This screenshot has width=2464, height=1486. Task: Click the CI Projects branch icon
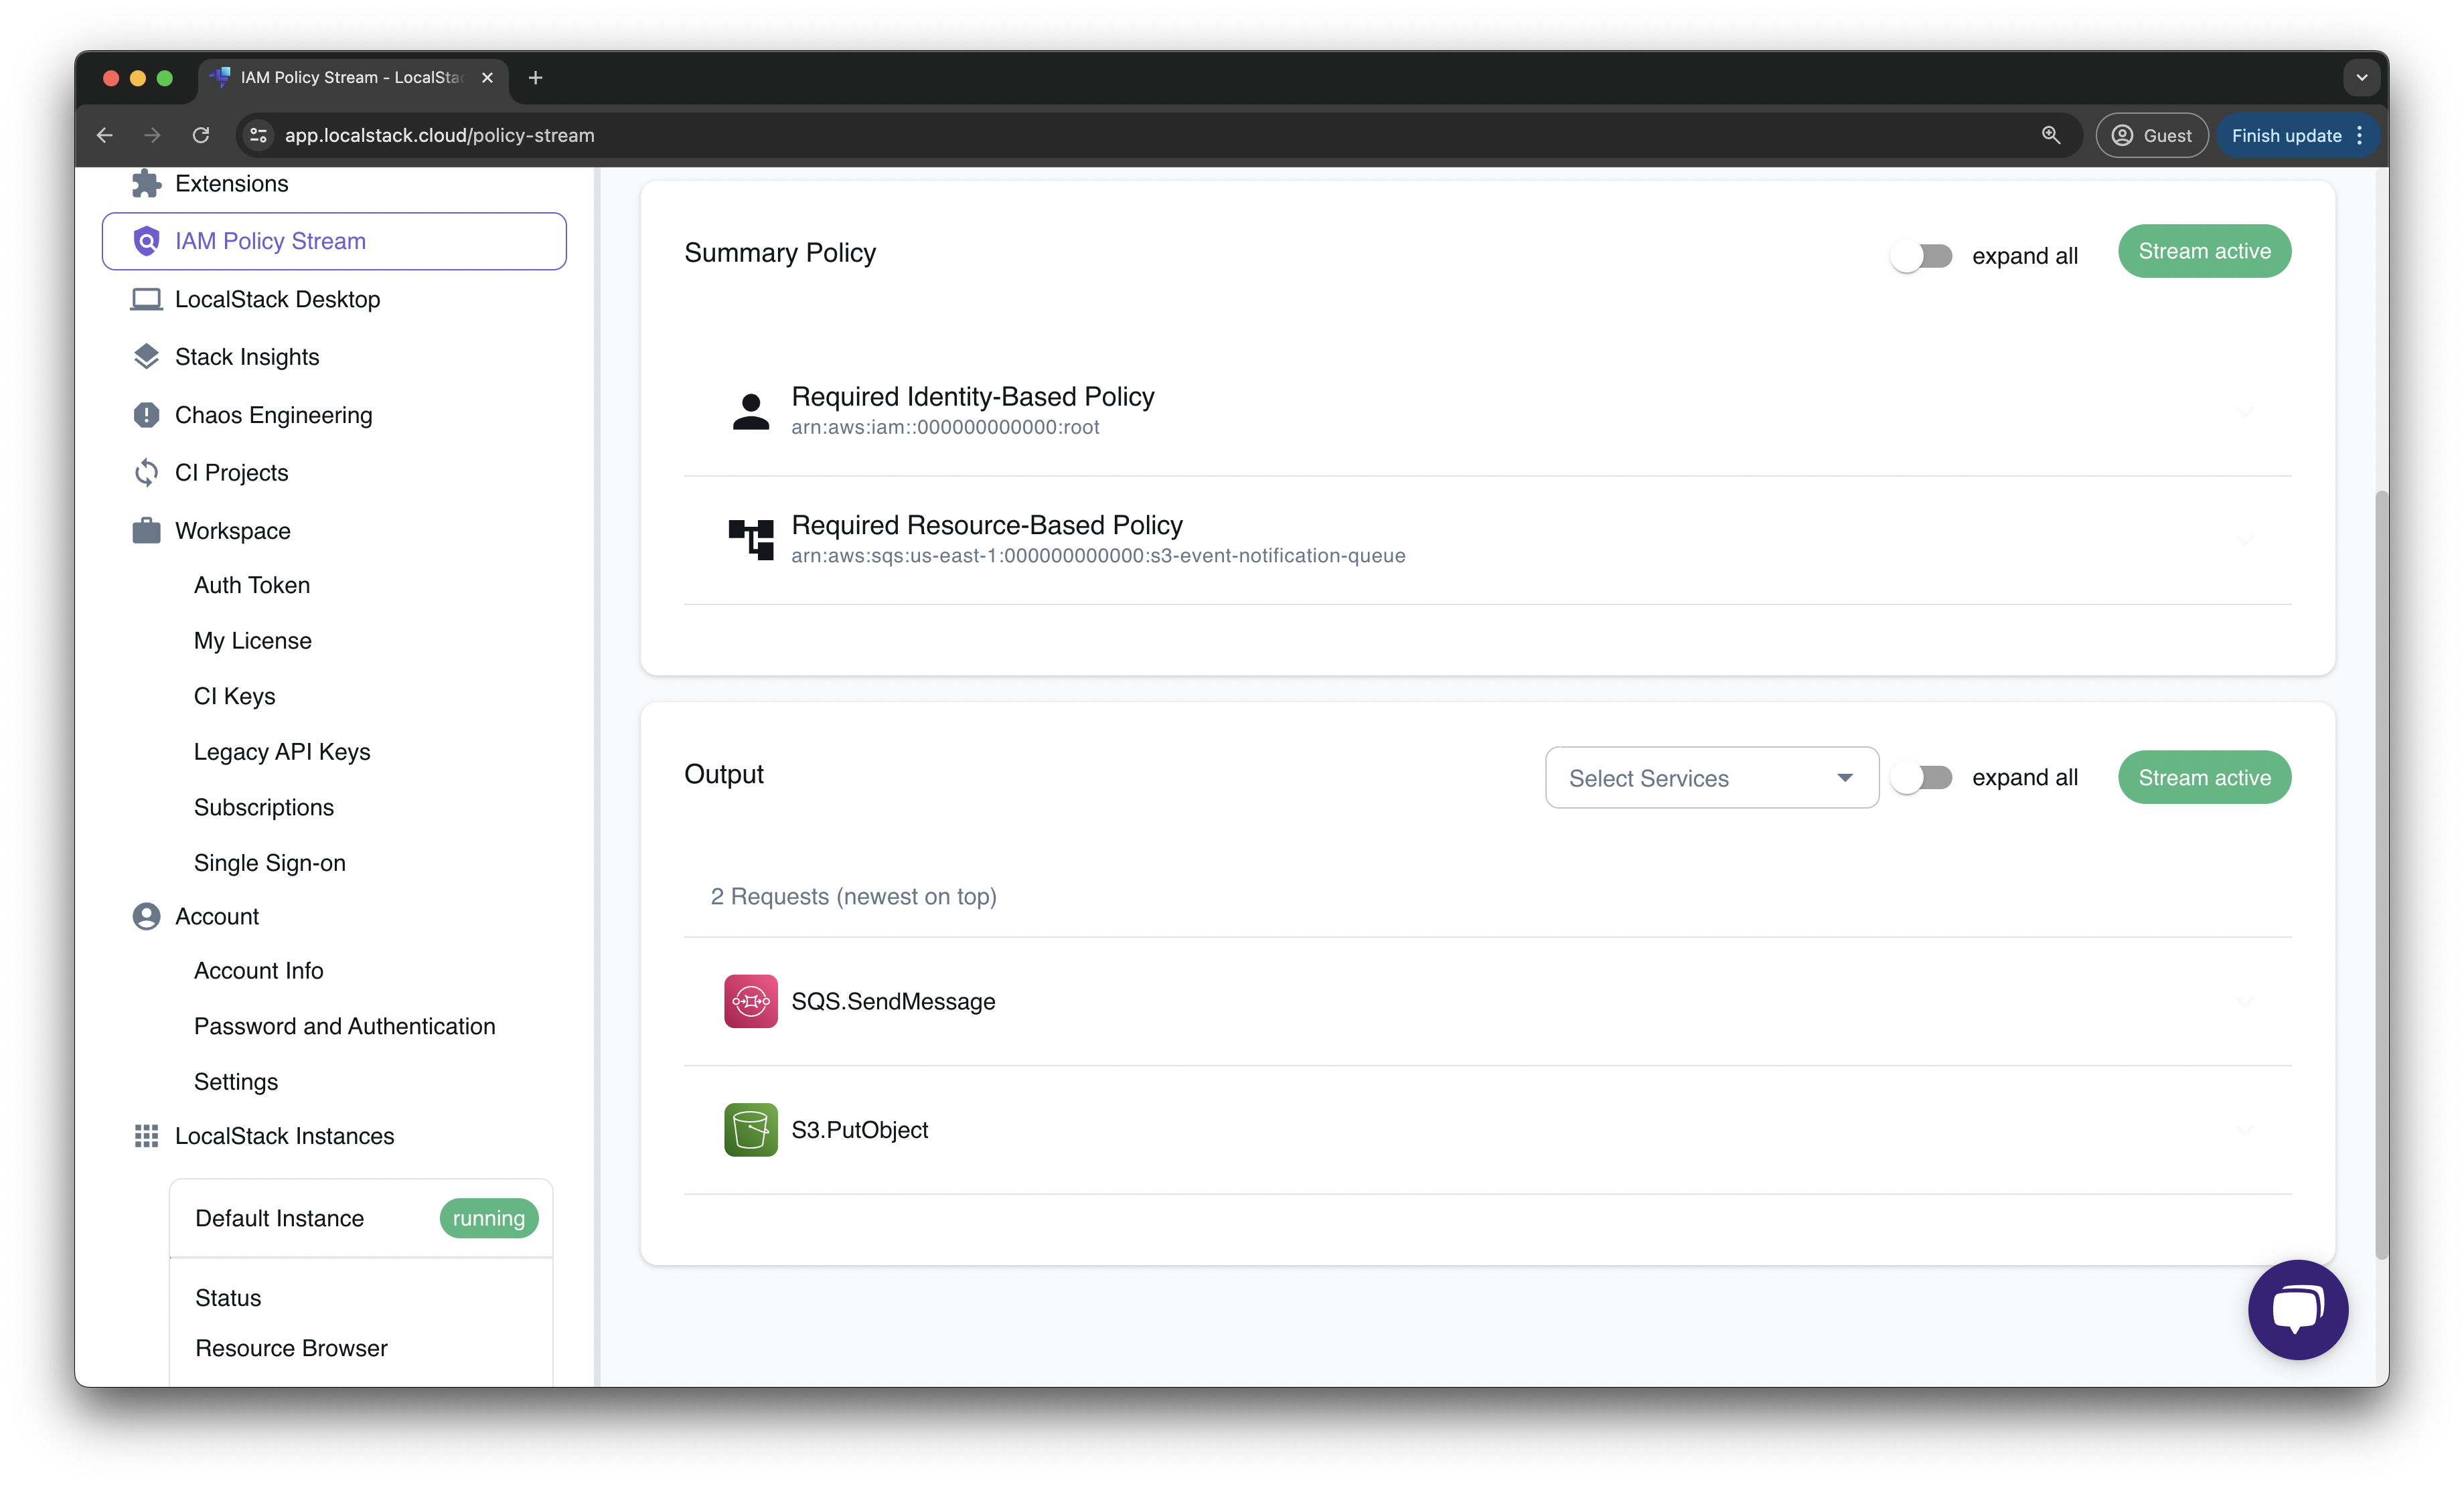click(x=145, y=471)
